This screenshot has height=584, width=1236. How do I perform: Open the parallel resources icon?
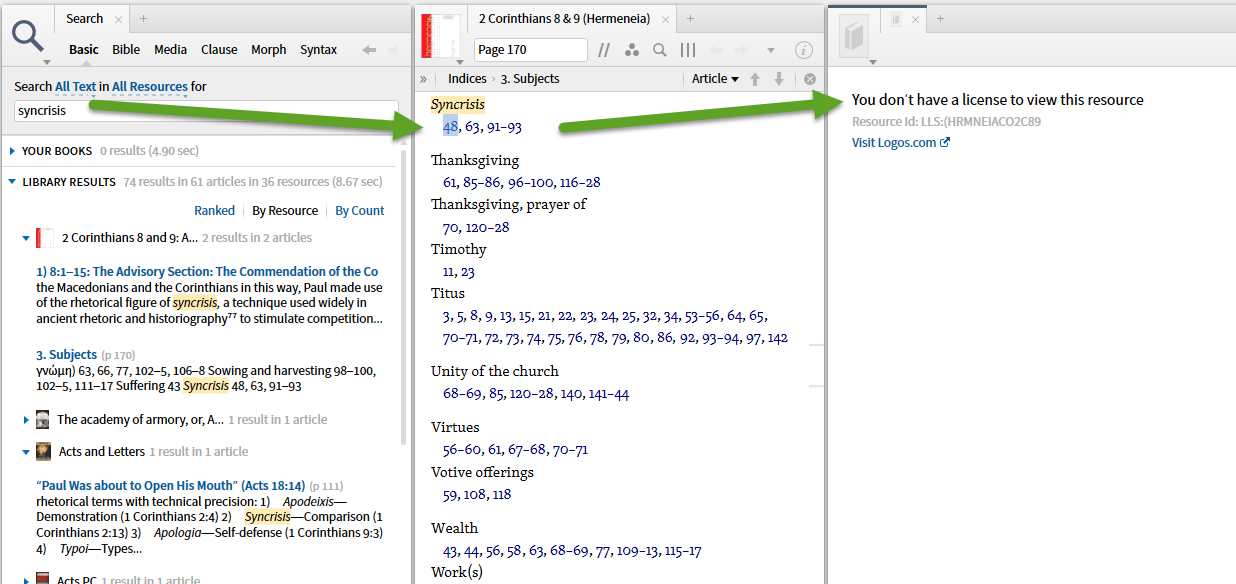(x=604, y=50)
